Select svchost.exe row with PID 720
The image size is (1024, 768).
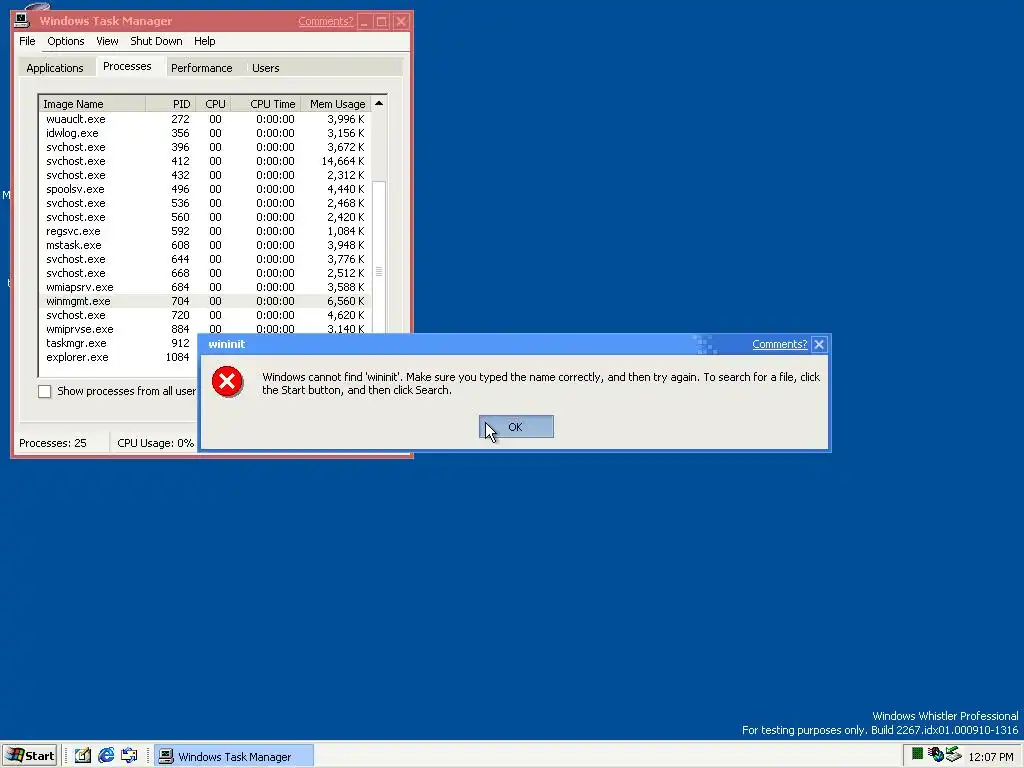tap(205, 315)
